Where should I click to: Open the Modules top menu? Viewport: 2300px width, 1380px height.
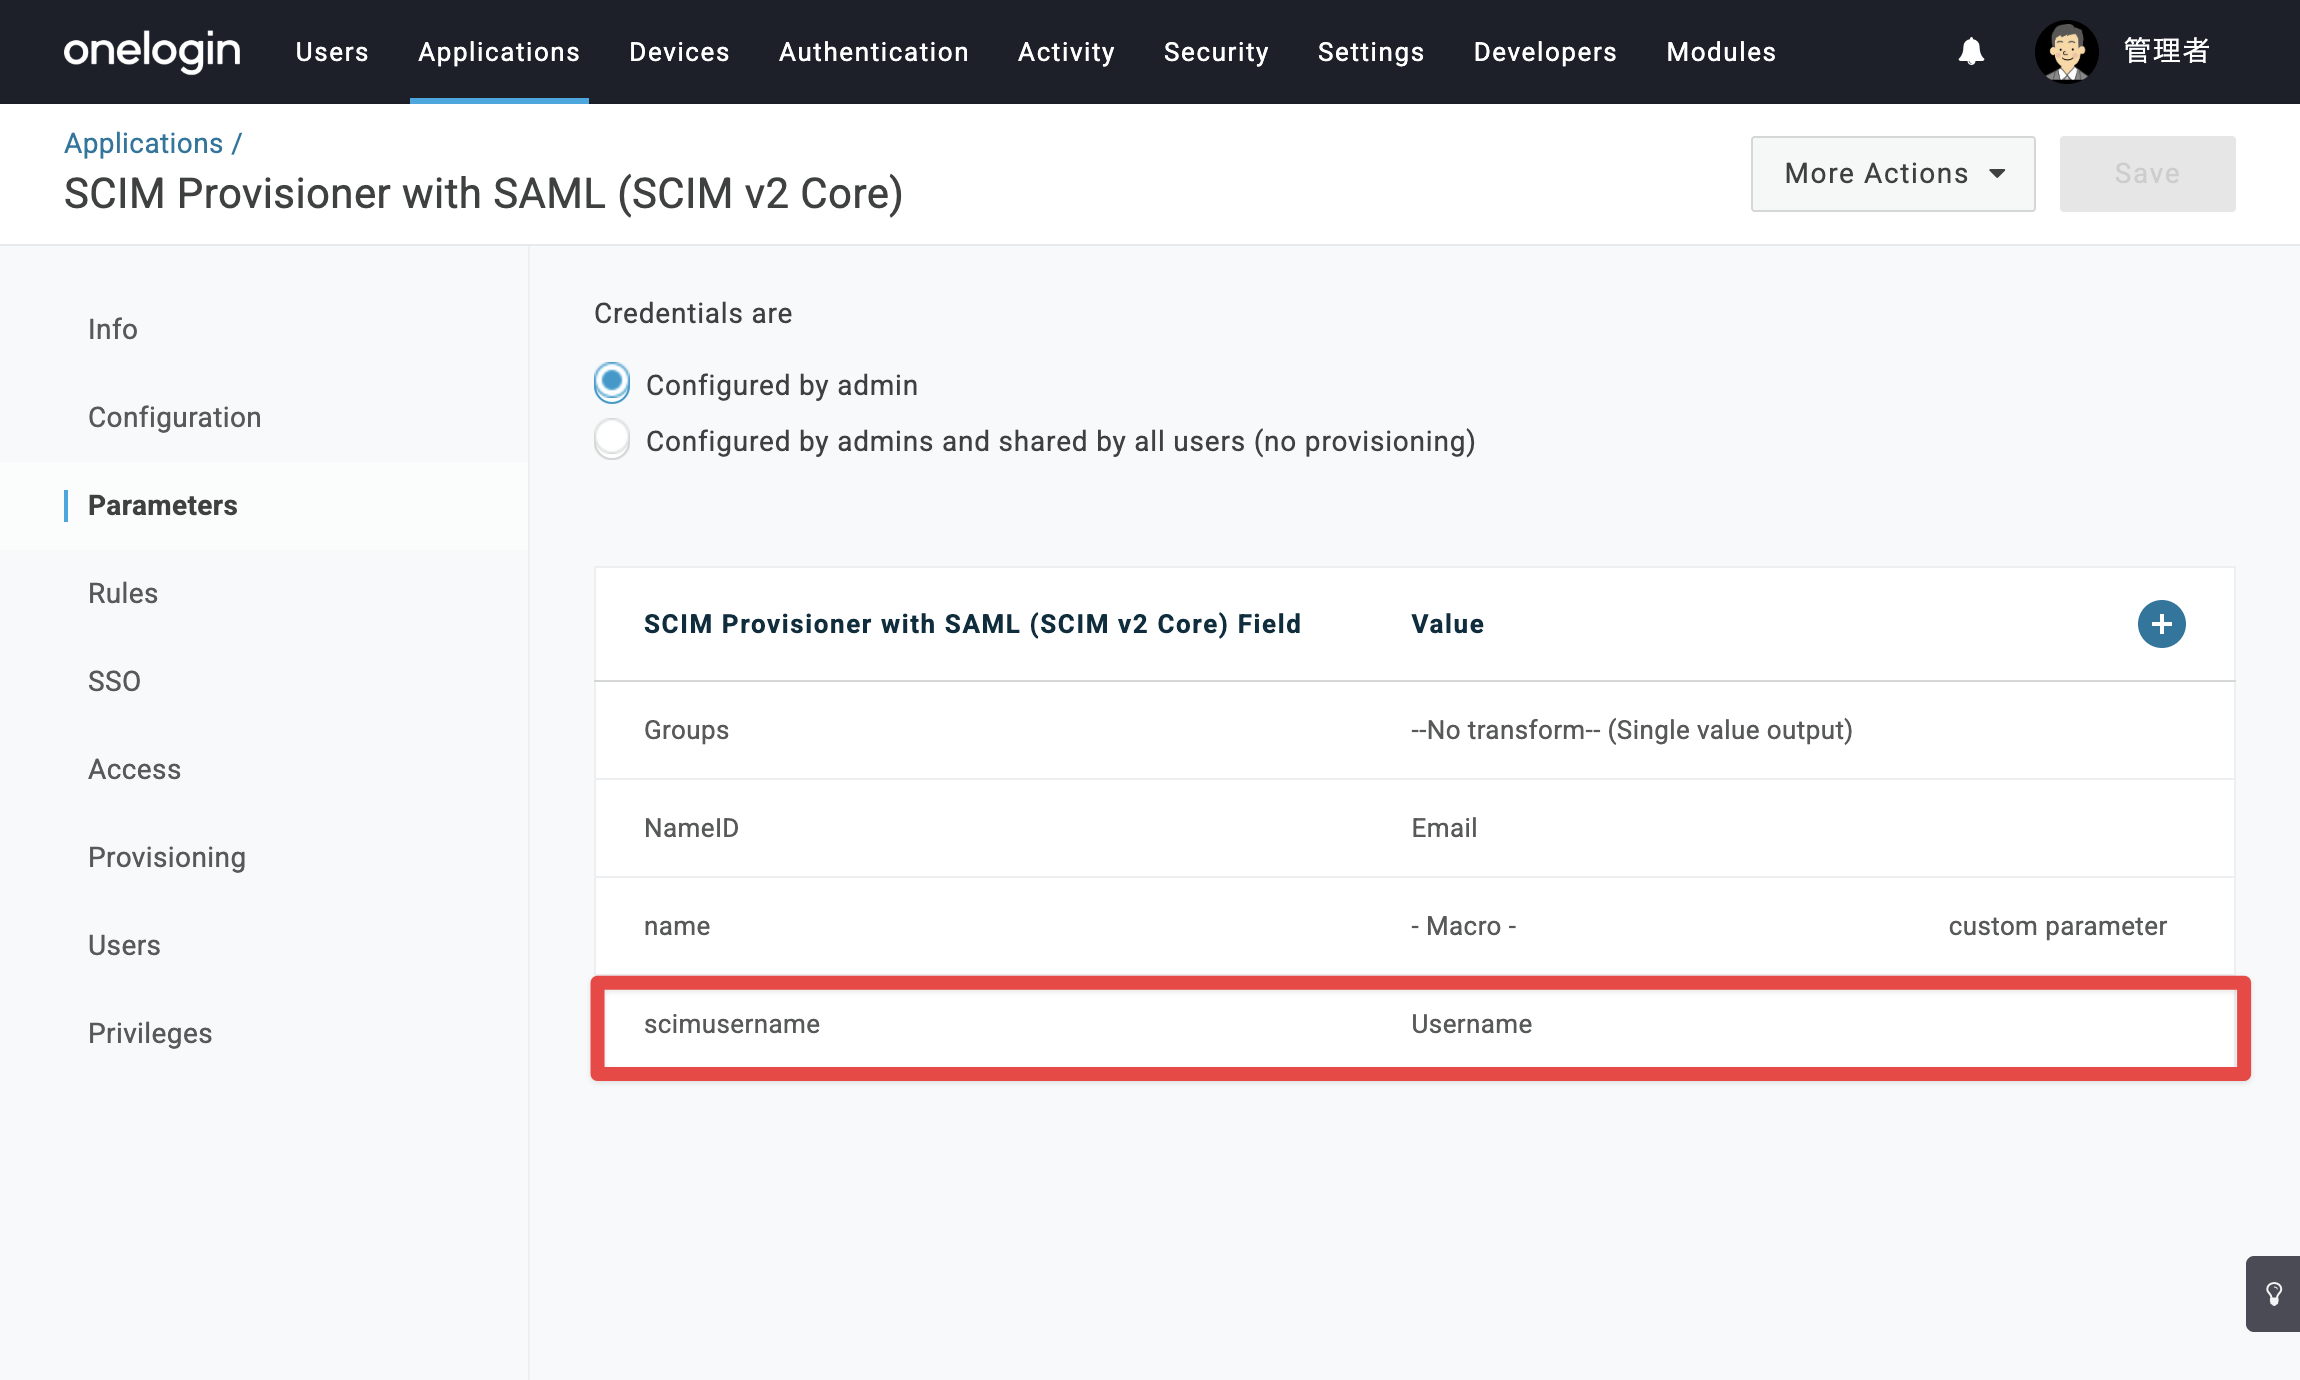click(1721, 52)
